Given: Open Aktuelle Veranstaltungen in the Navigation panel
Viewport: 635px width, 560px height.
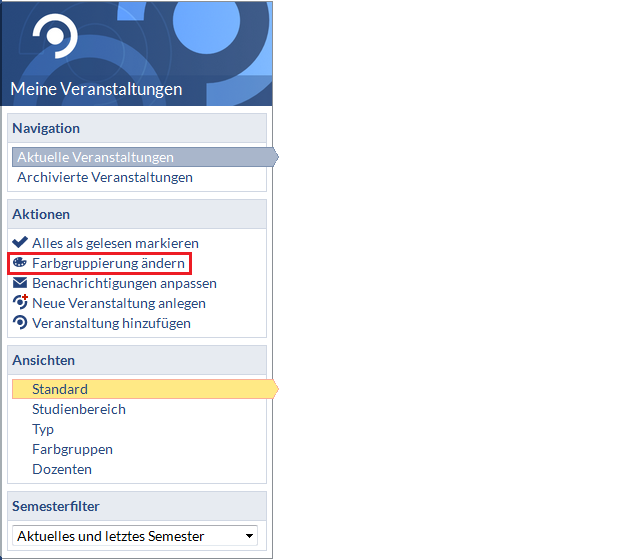Looking at the screenshot, I should click(145, 157).
